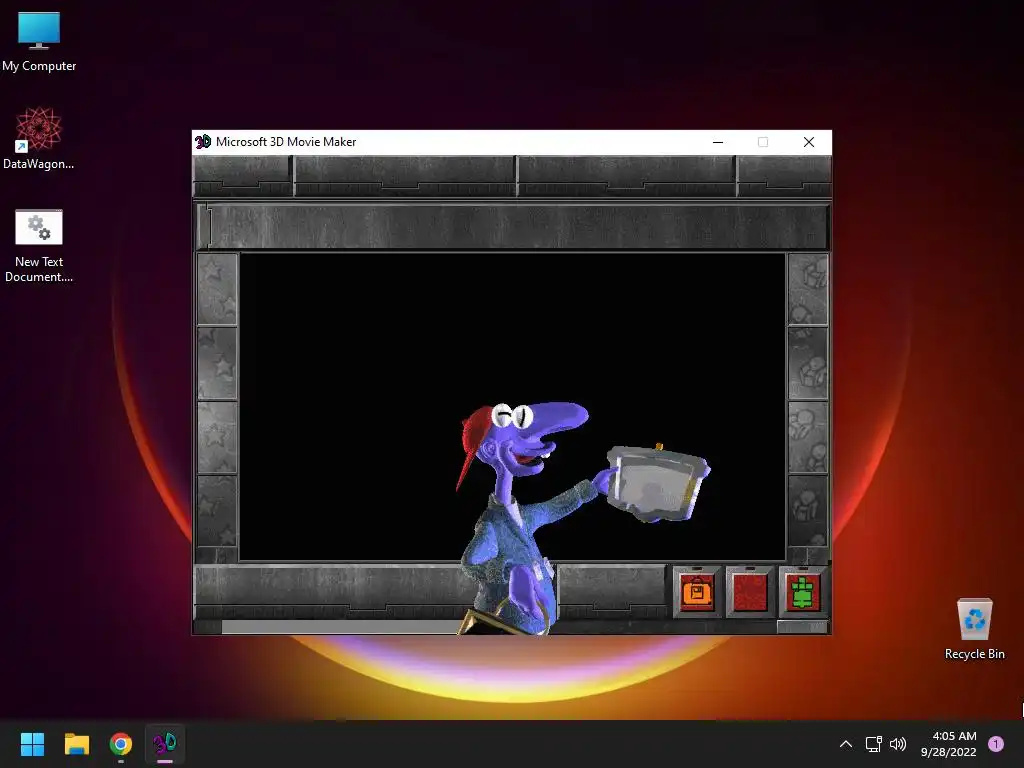
Task: Click the blank red button beside Portfolio
Action: tap(750, 591)
